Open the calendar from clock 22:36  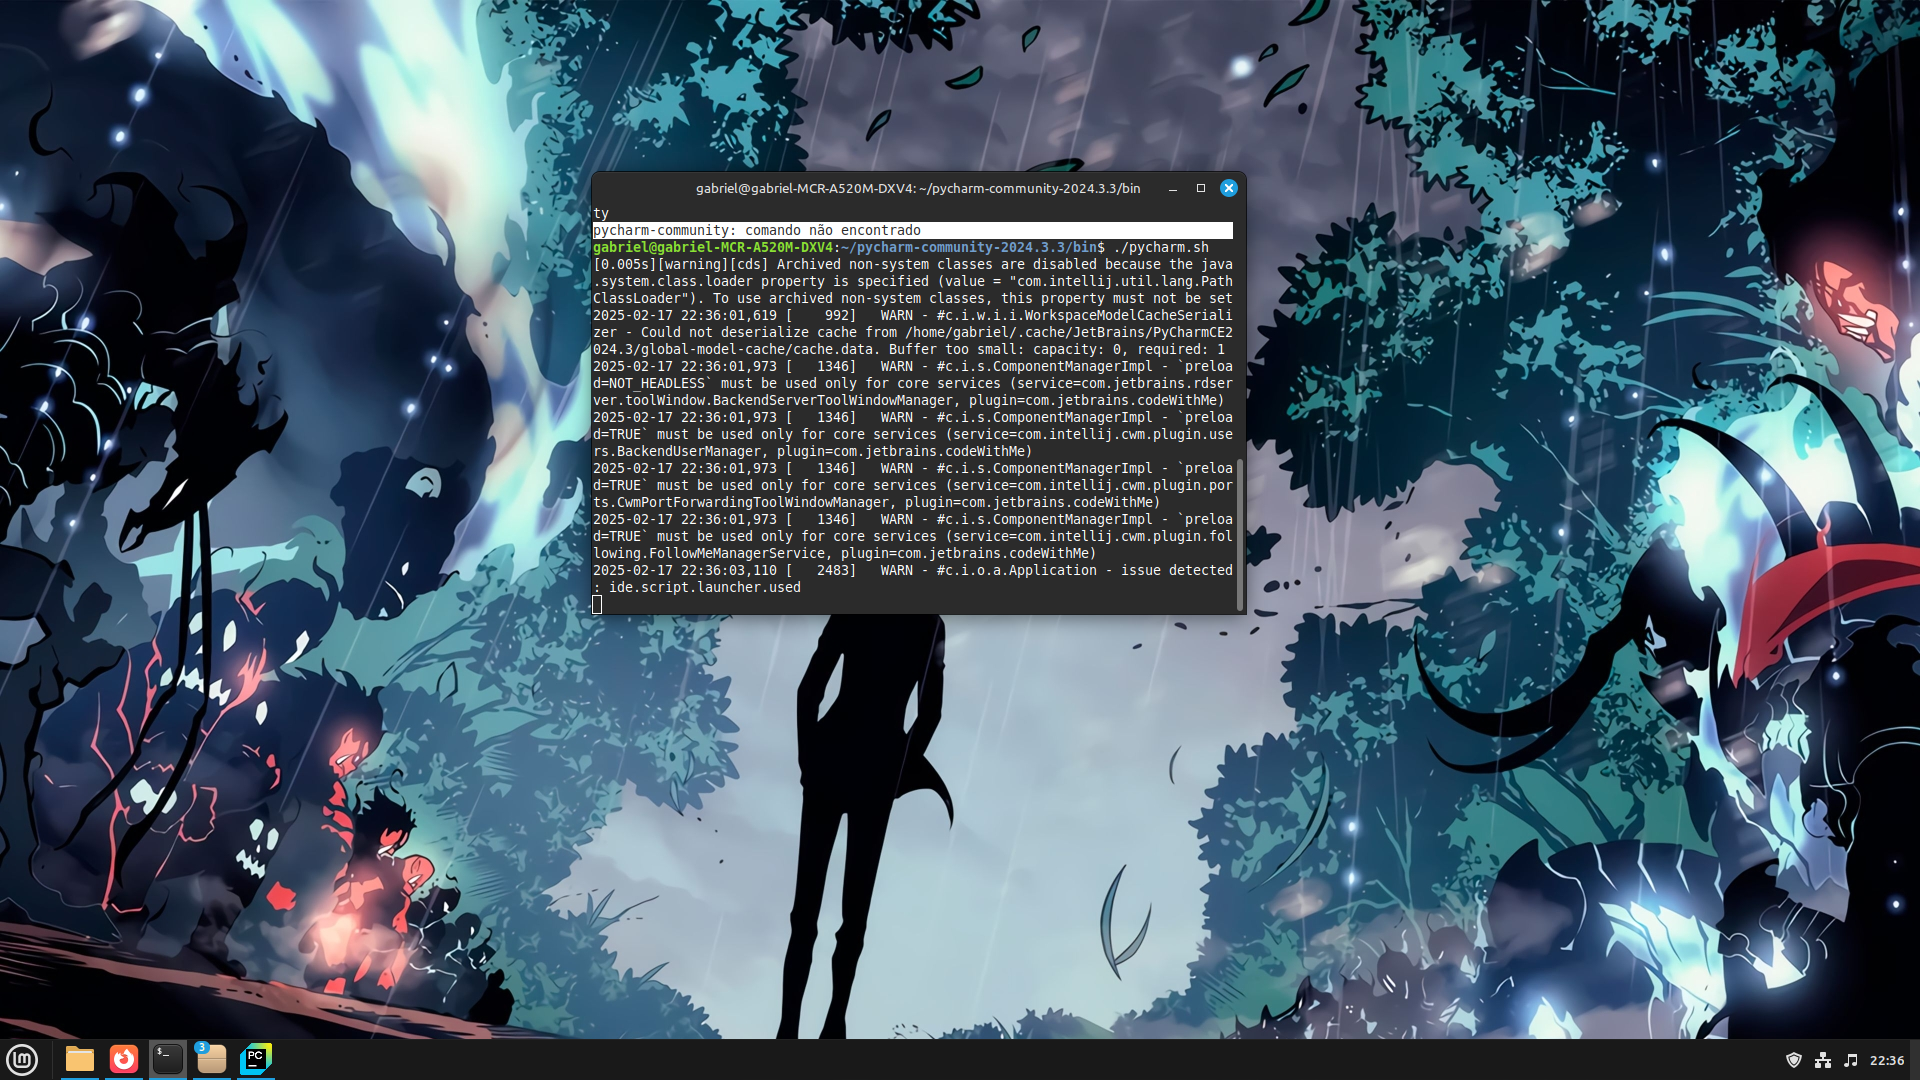[x=1887, y=1060]
